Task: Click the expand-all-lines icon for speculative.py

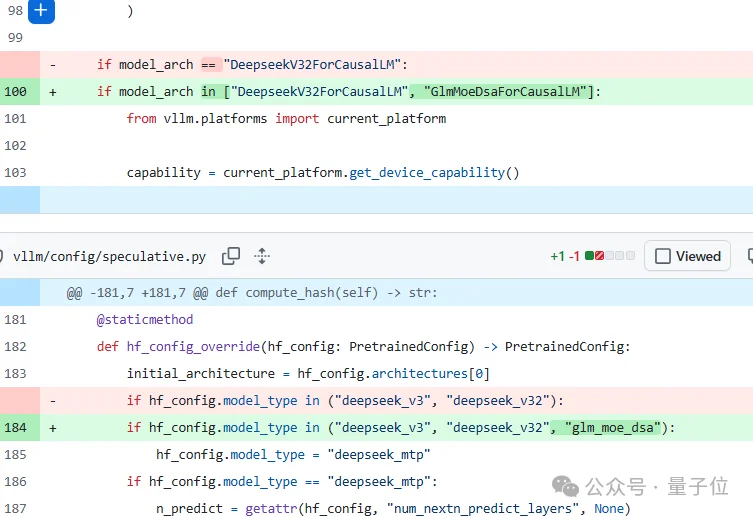Action: click(262, 256)
